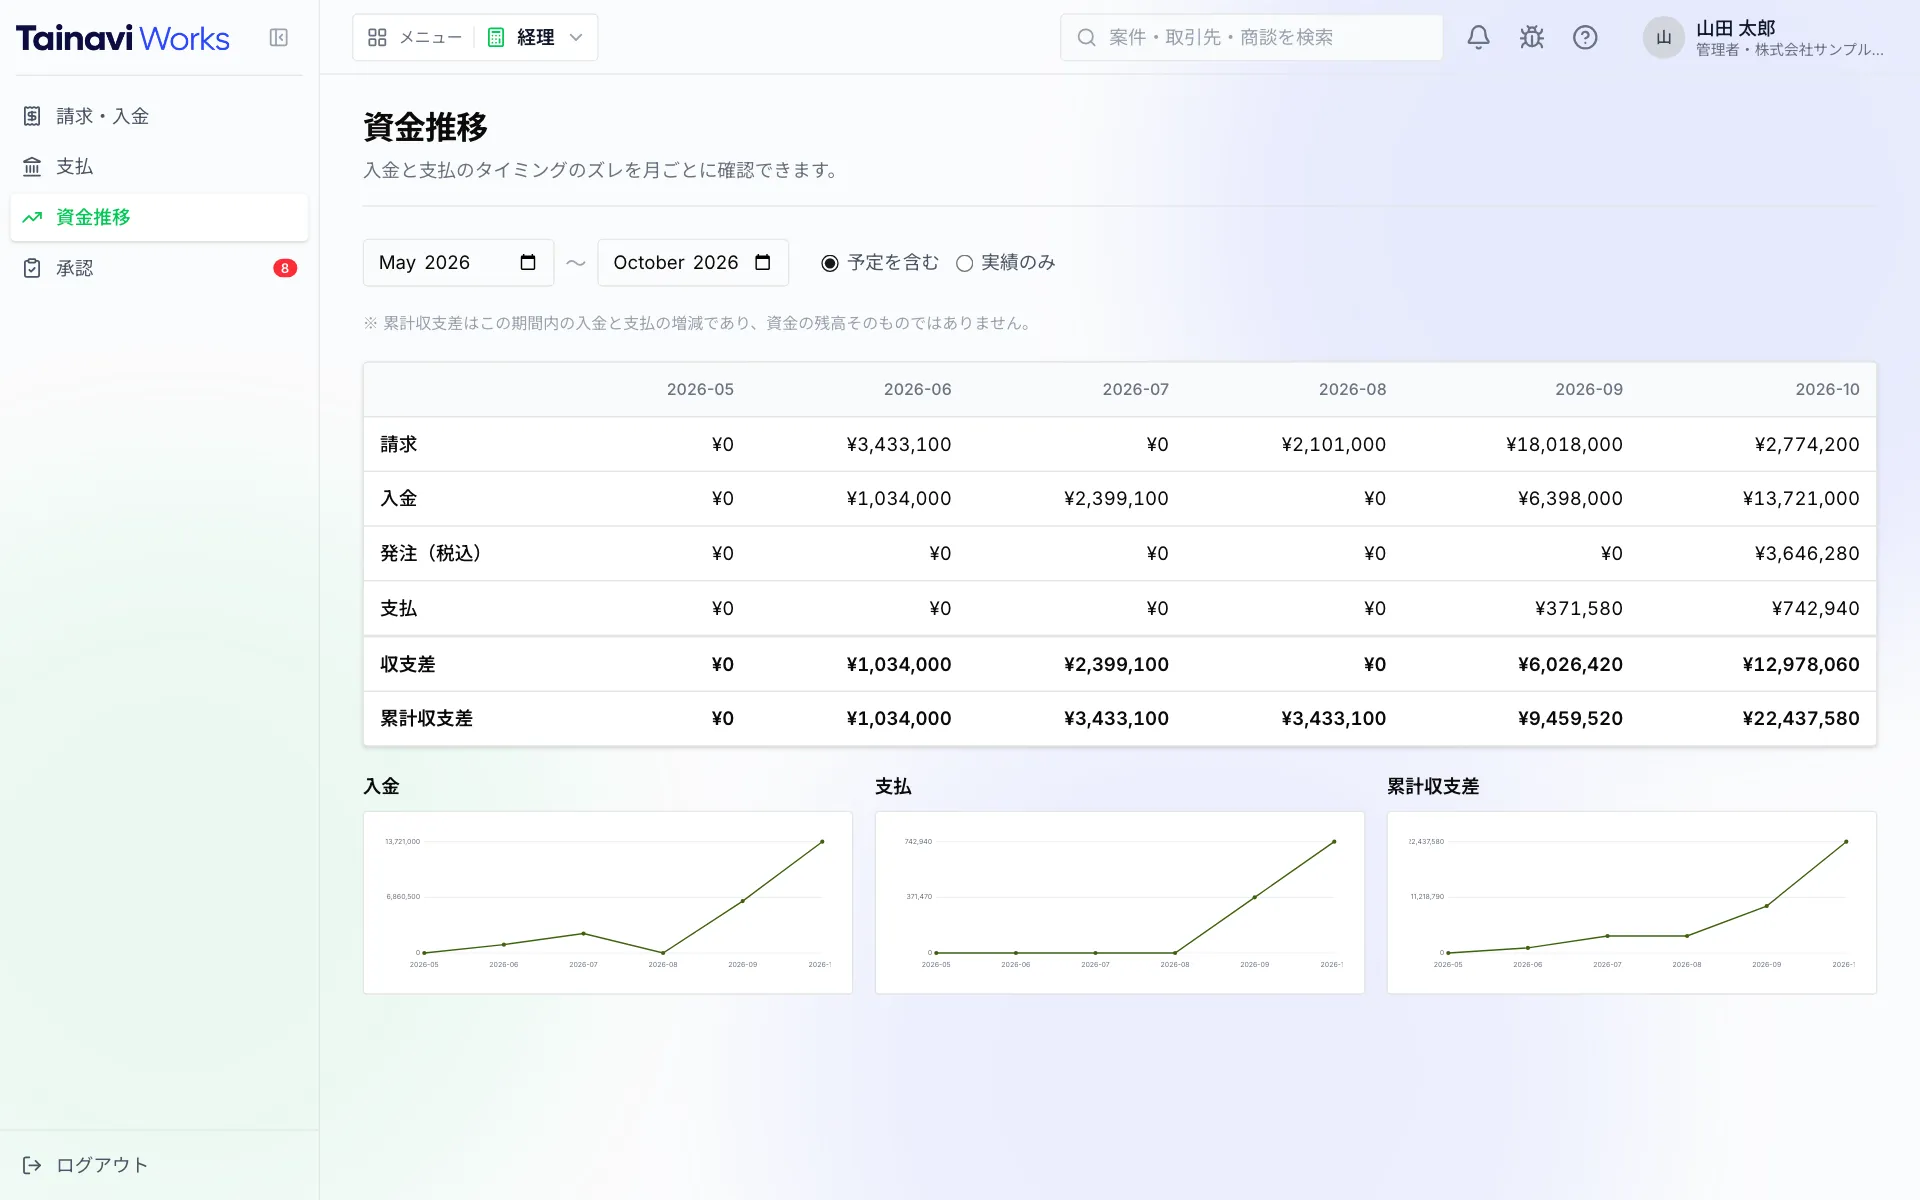1920x1200 pixels.
Task: Open the calendar picker for October 2026
Action: coord(763,263)
